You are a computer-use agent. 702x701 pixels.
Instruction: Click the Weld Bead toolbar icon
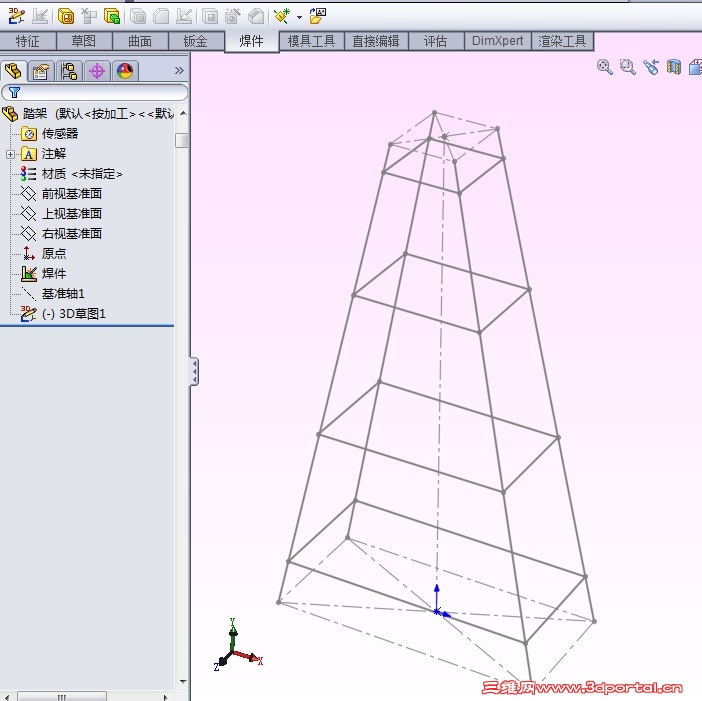pos(184,17)
